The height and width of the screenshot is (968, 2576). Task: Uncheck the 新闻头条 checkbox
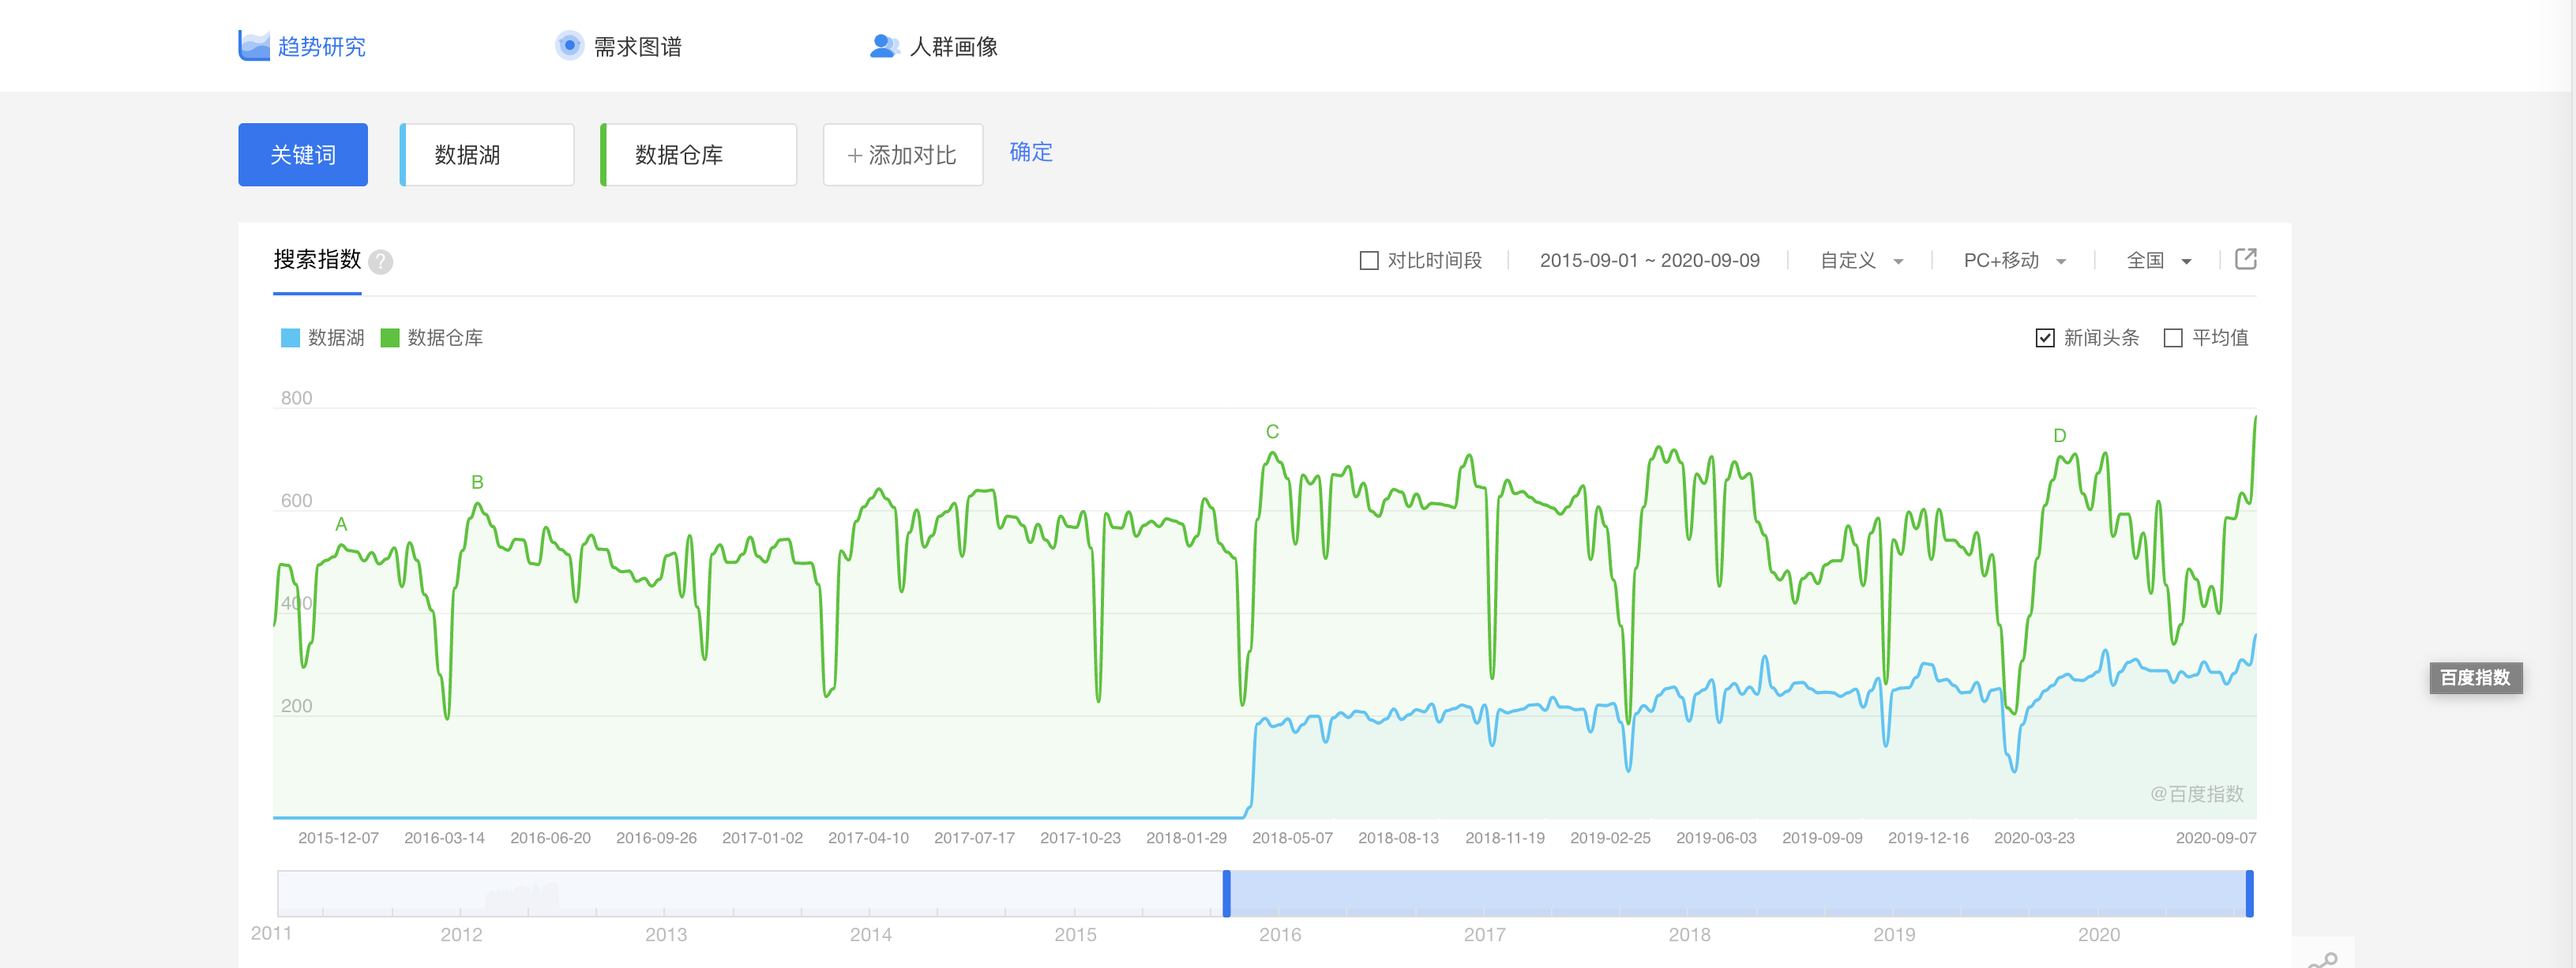pyautogui.click(x=2045, y=338)
